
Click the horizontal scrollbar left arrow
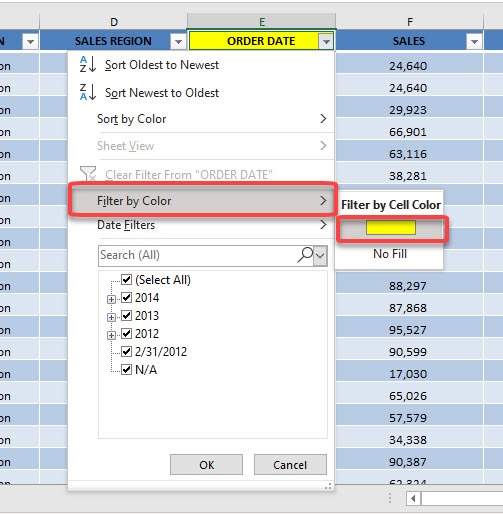point(413,499)
